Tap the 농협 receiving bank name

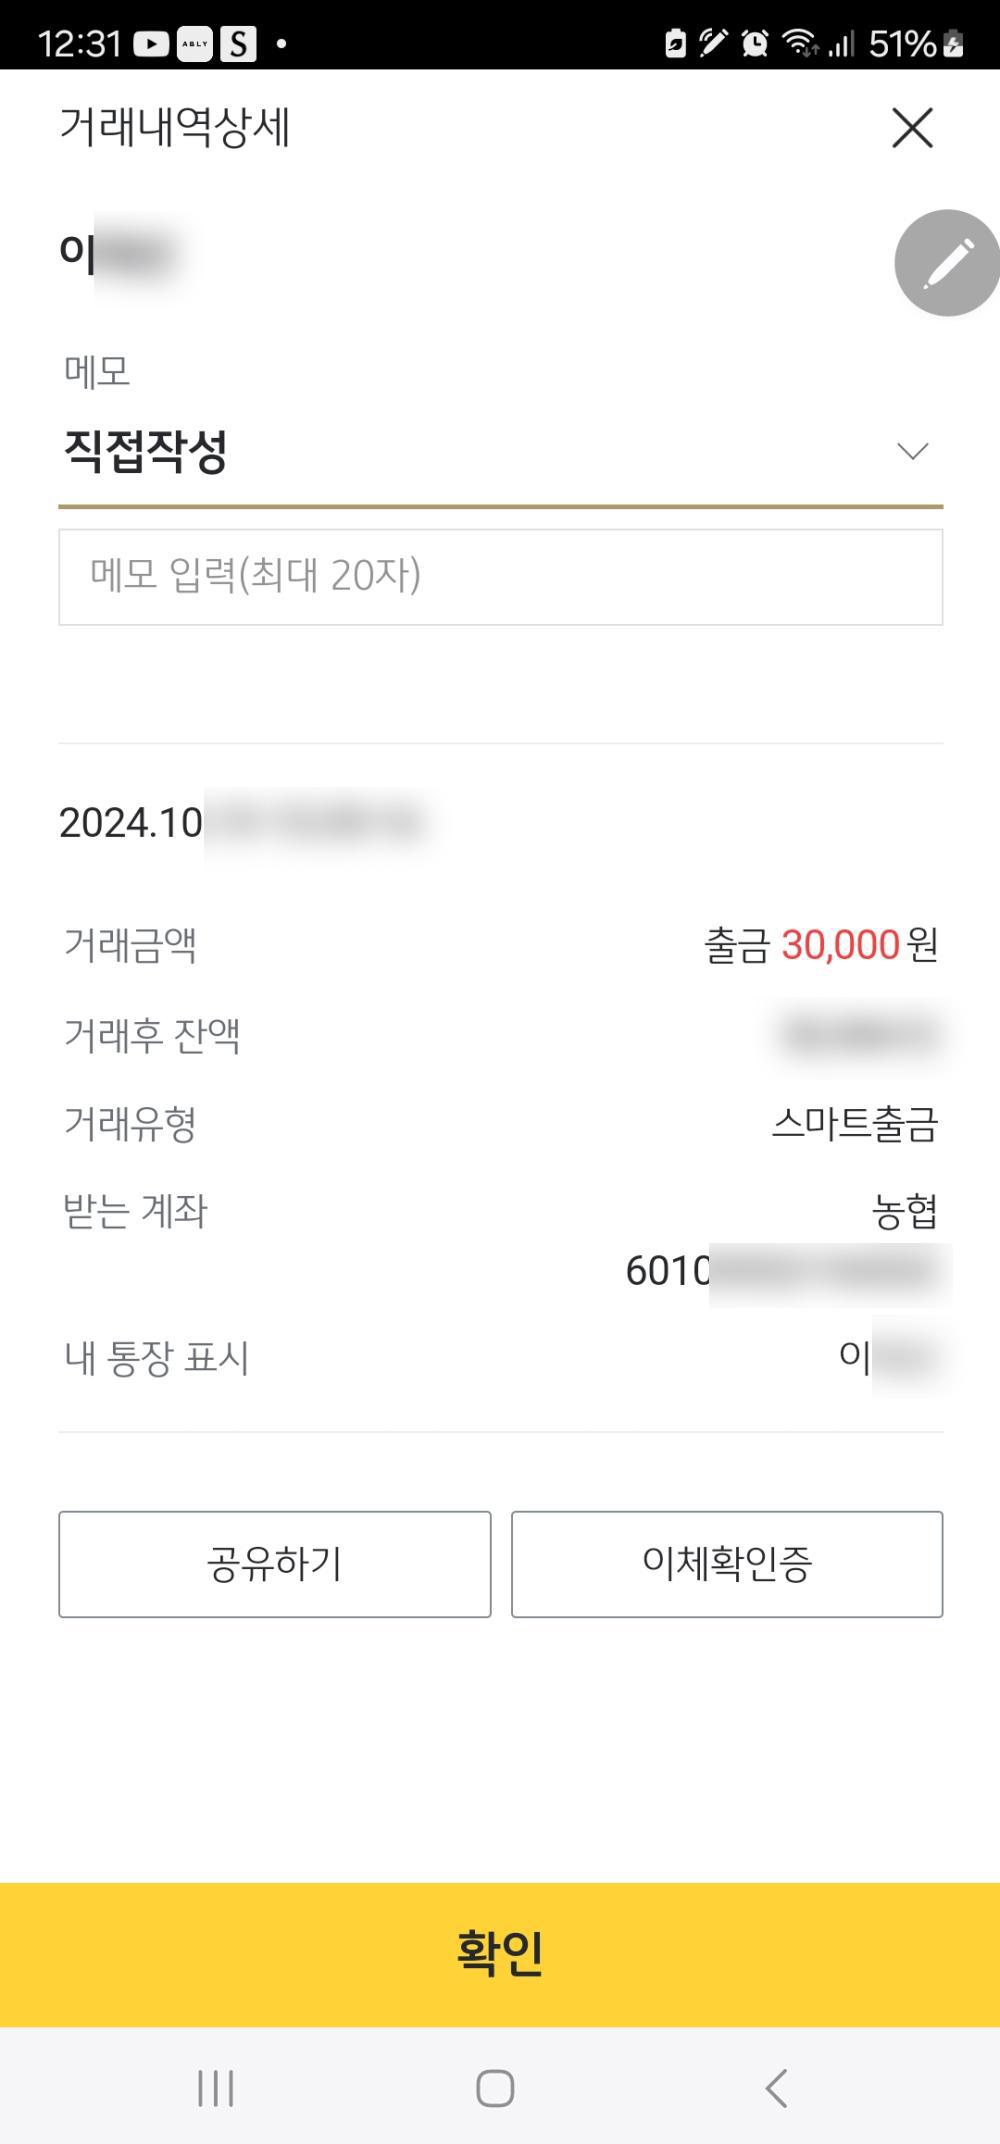(904, 1212)
